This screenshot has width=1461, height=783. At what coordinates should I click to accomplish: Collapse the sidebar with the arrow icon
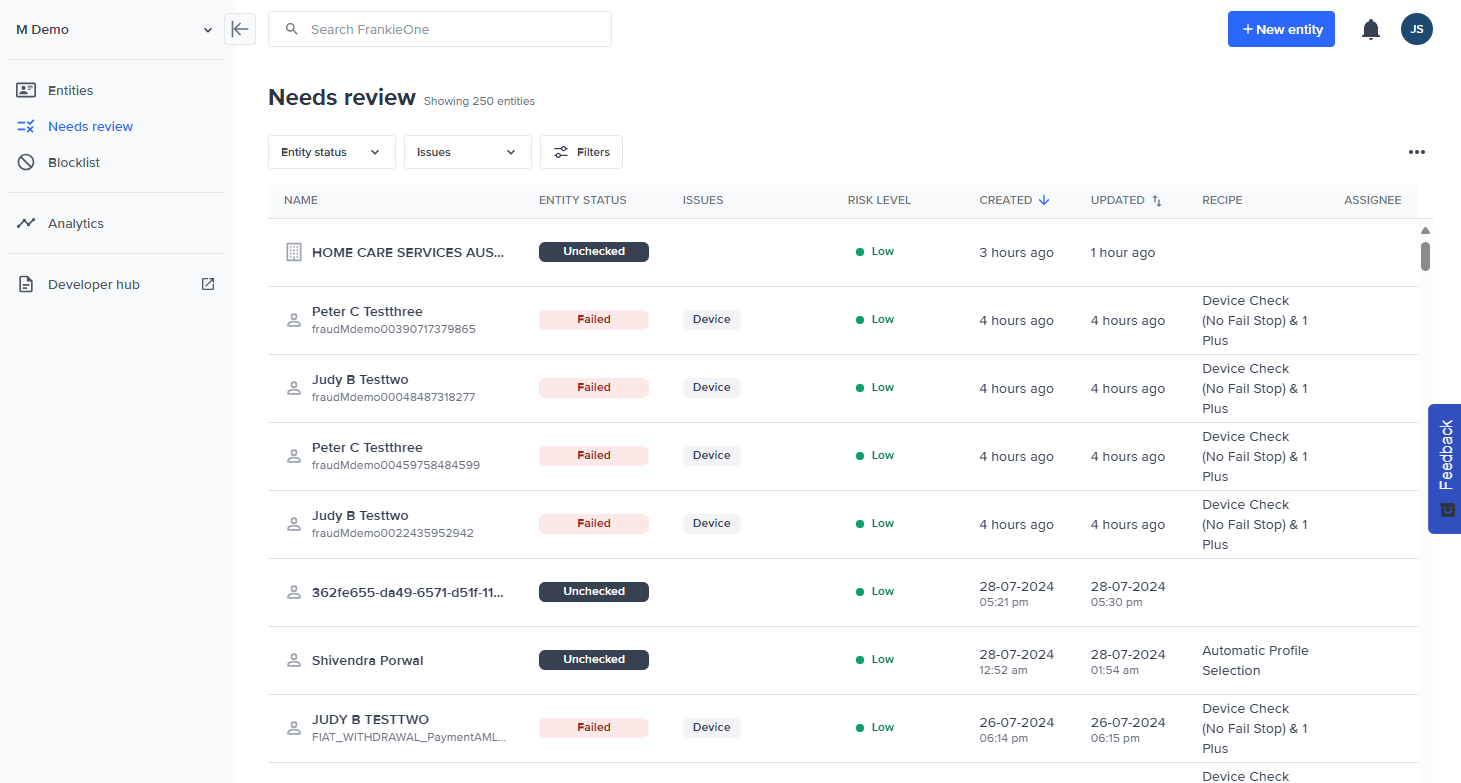[x=240, y=29]
